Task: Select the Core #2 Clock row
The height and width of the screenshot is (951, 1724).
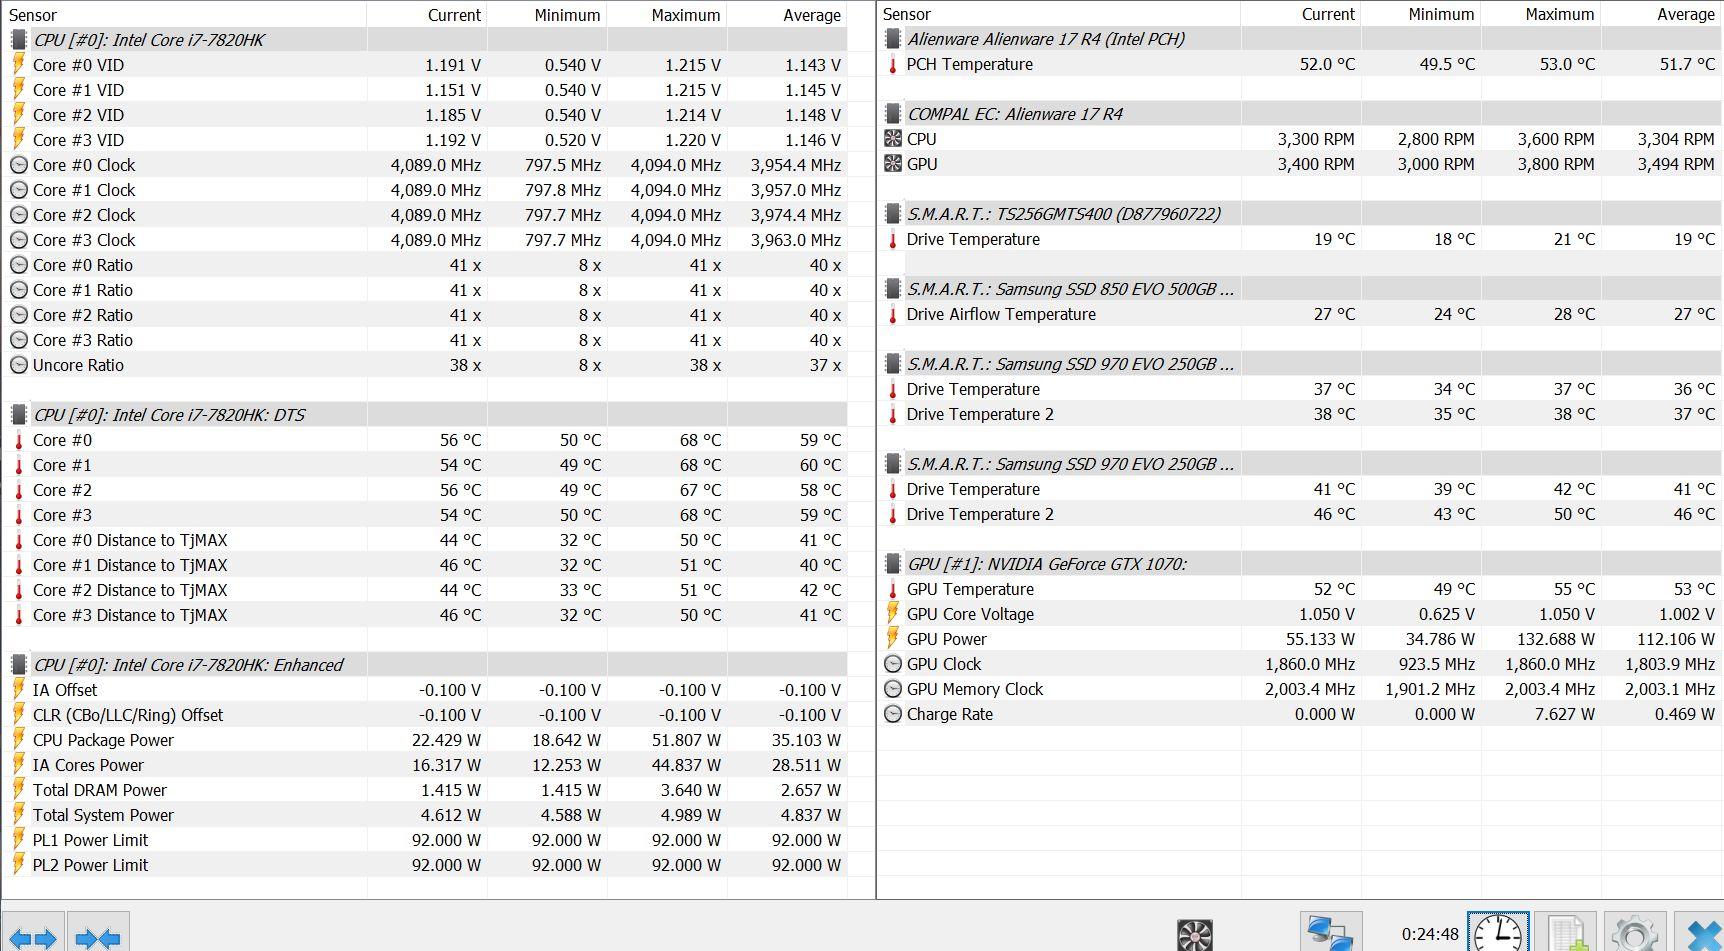Action: 426,215
